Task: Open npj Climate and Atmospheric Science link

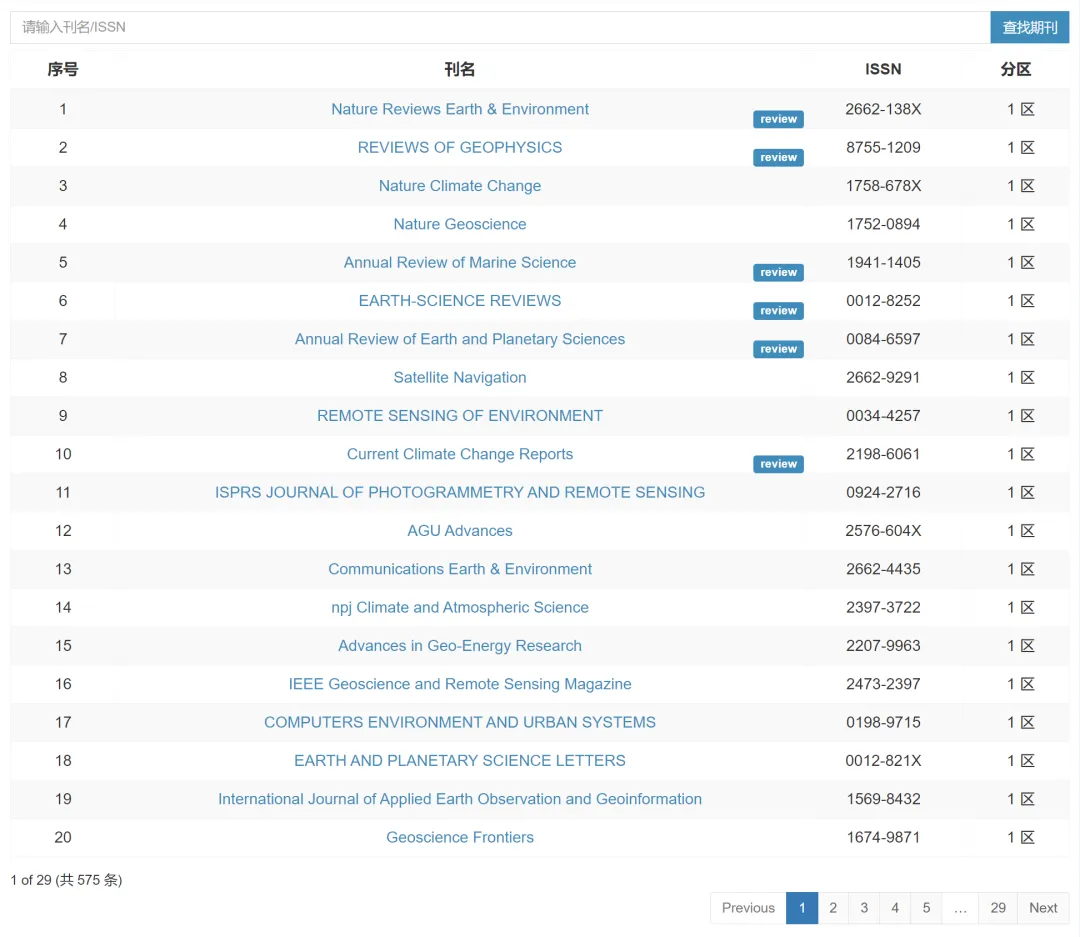Action: (460, 607)
